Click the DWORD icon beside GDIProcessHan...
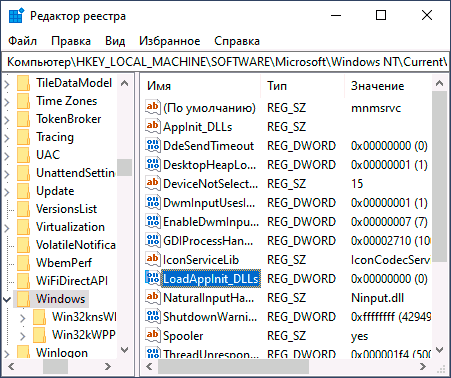The width and height of the screenshot is (451, 378). coord(153,240)
